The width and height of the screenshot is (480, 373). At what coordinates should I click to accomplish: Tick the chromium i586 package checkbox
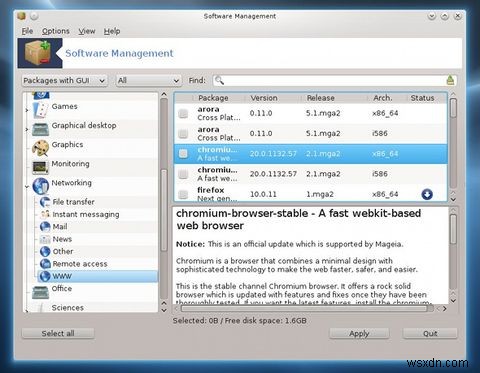point(183,174)
